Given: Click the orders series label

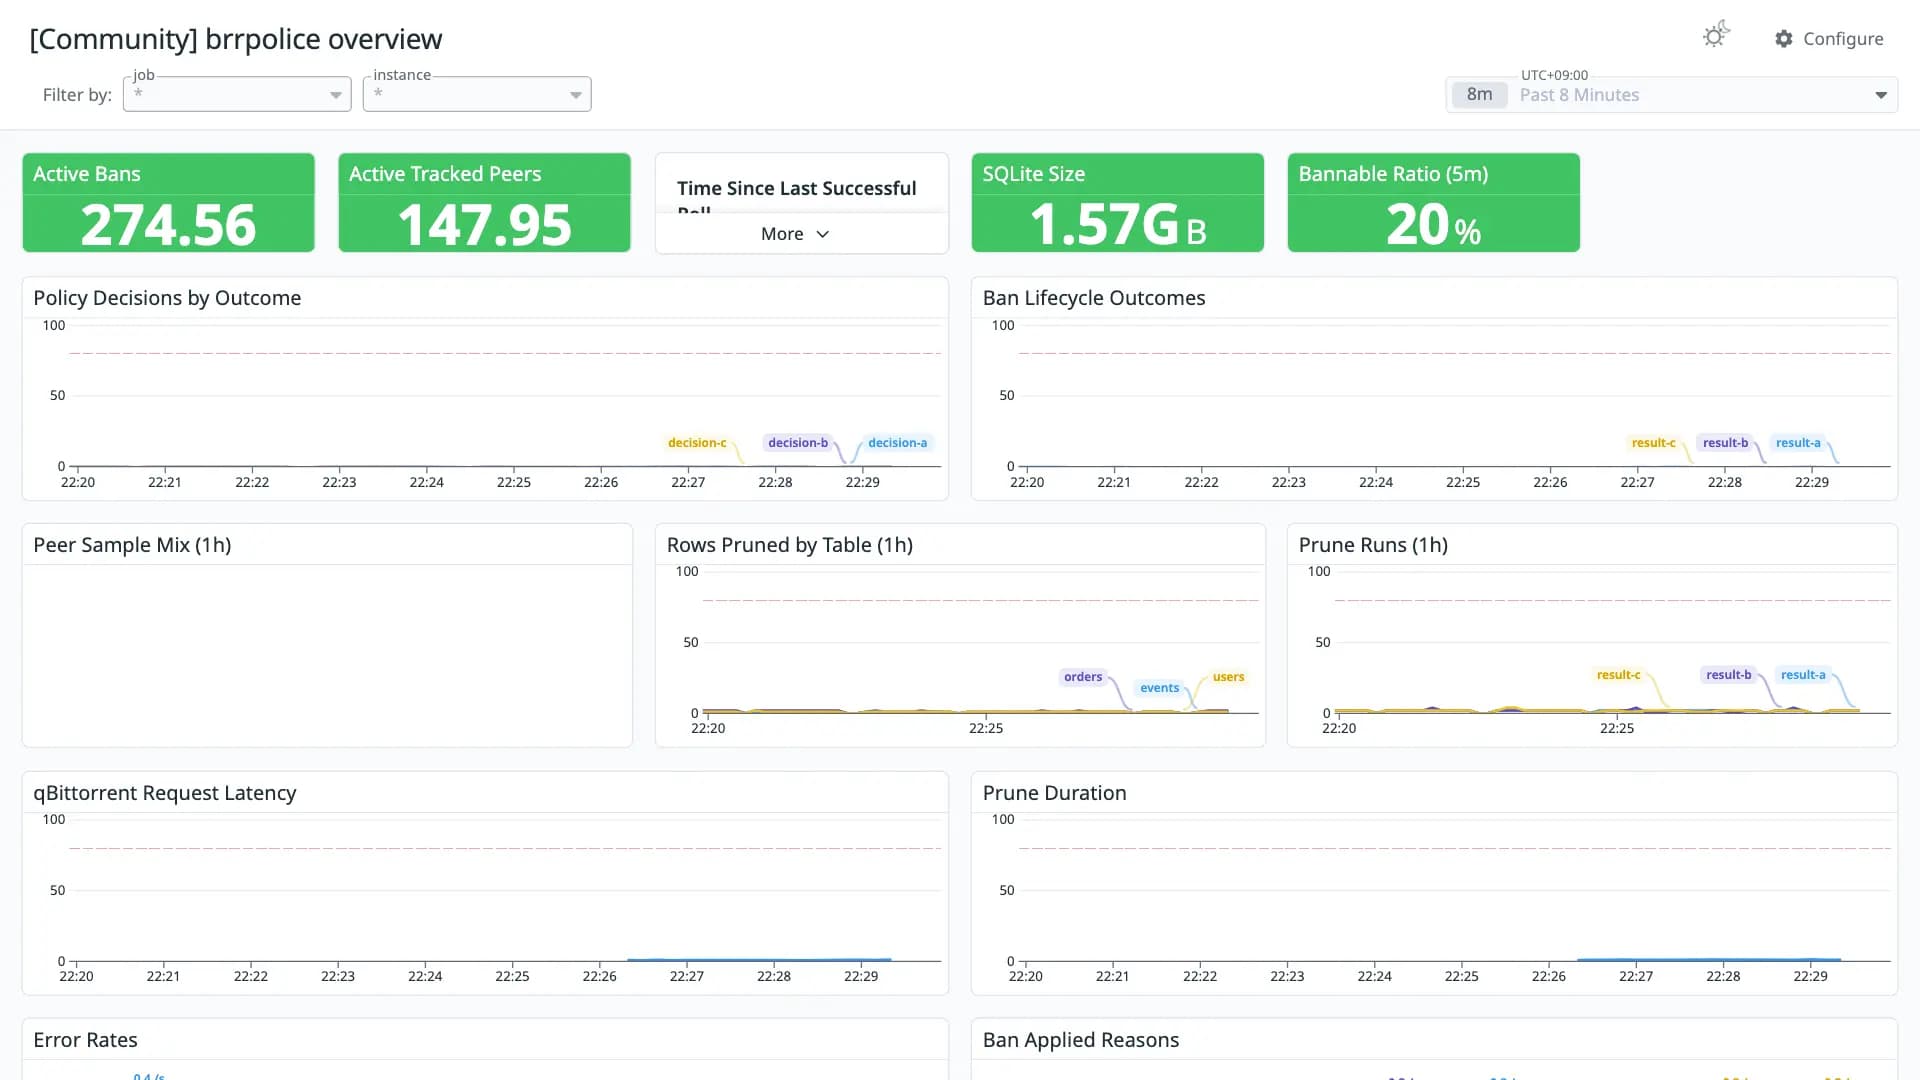Looking at the screenshot, I should (1083, 677).
